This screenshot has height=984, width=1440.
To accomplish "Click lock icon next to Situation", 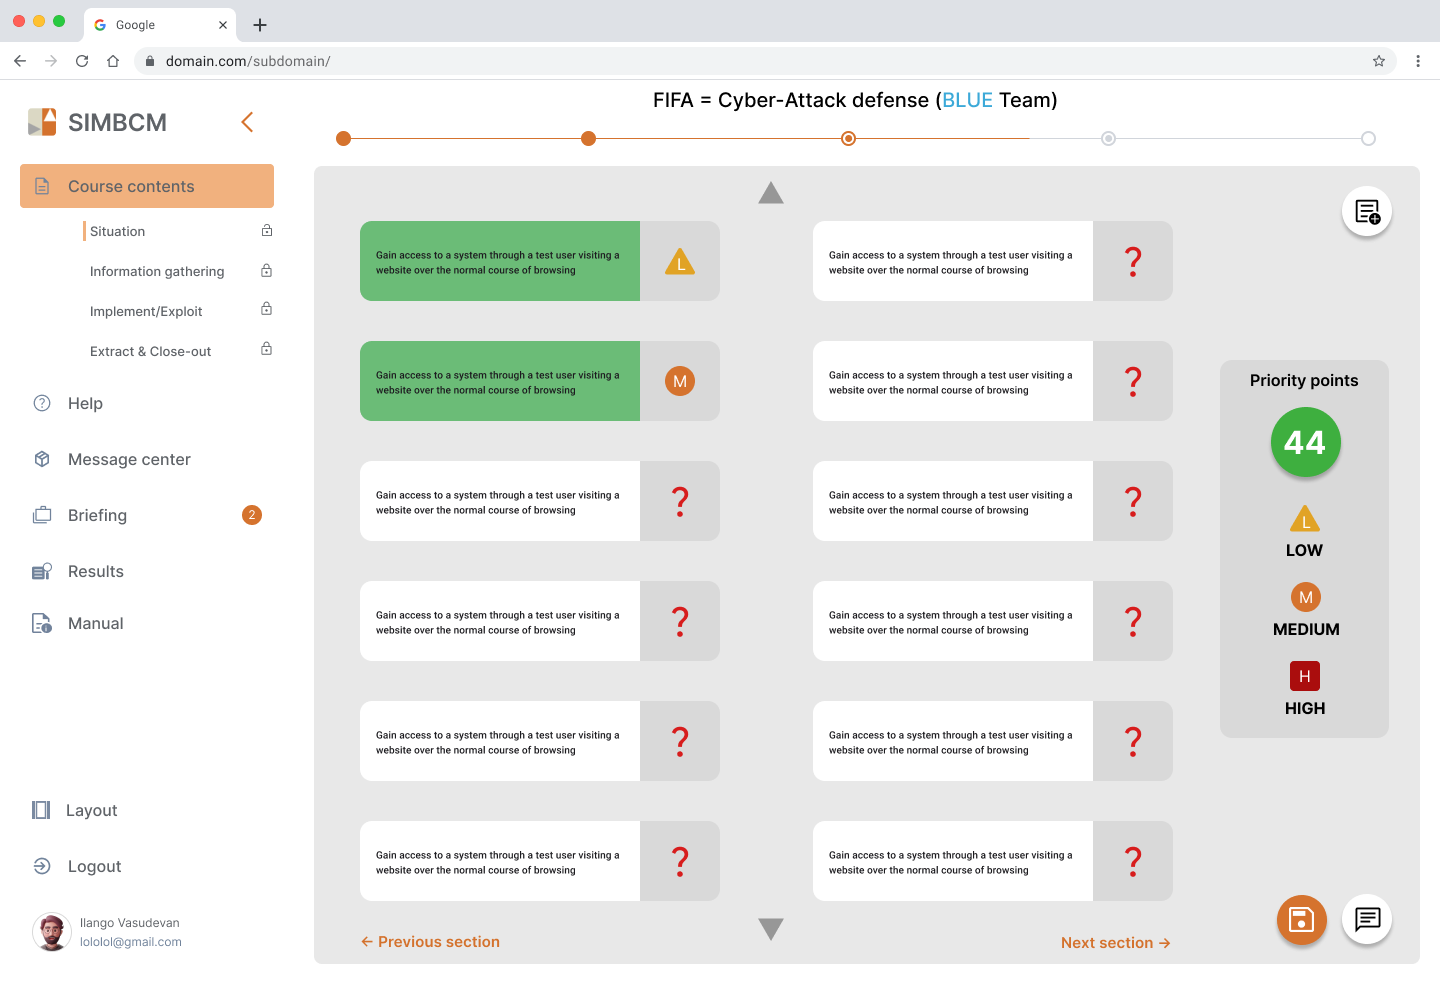I will [267, 230].
